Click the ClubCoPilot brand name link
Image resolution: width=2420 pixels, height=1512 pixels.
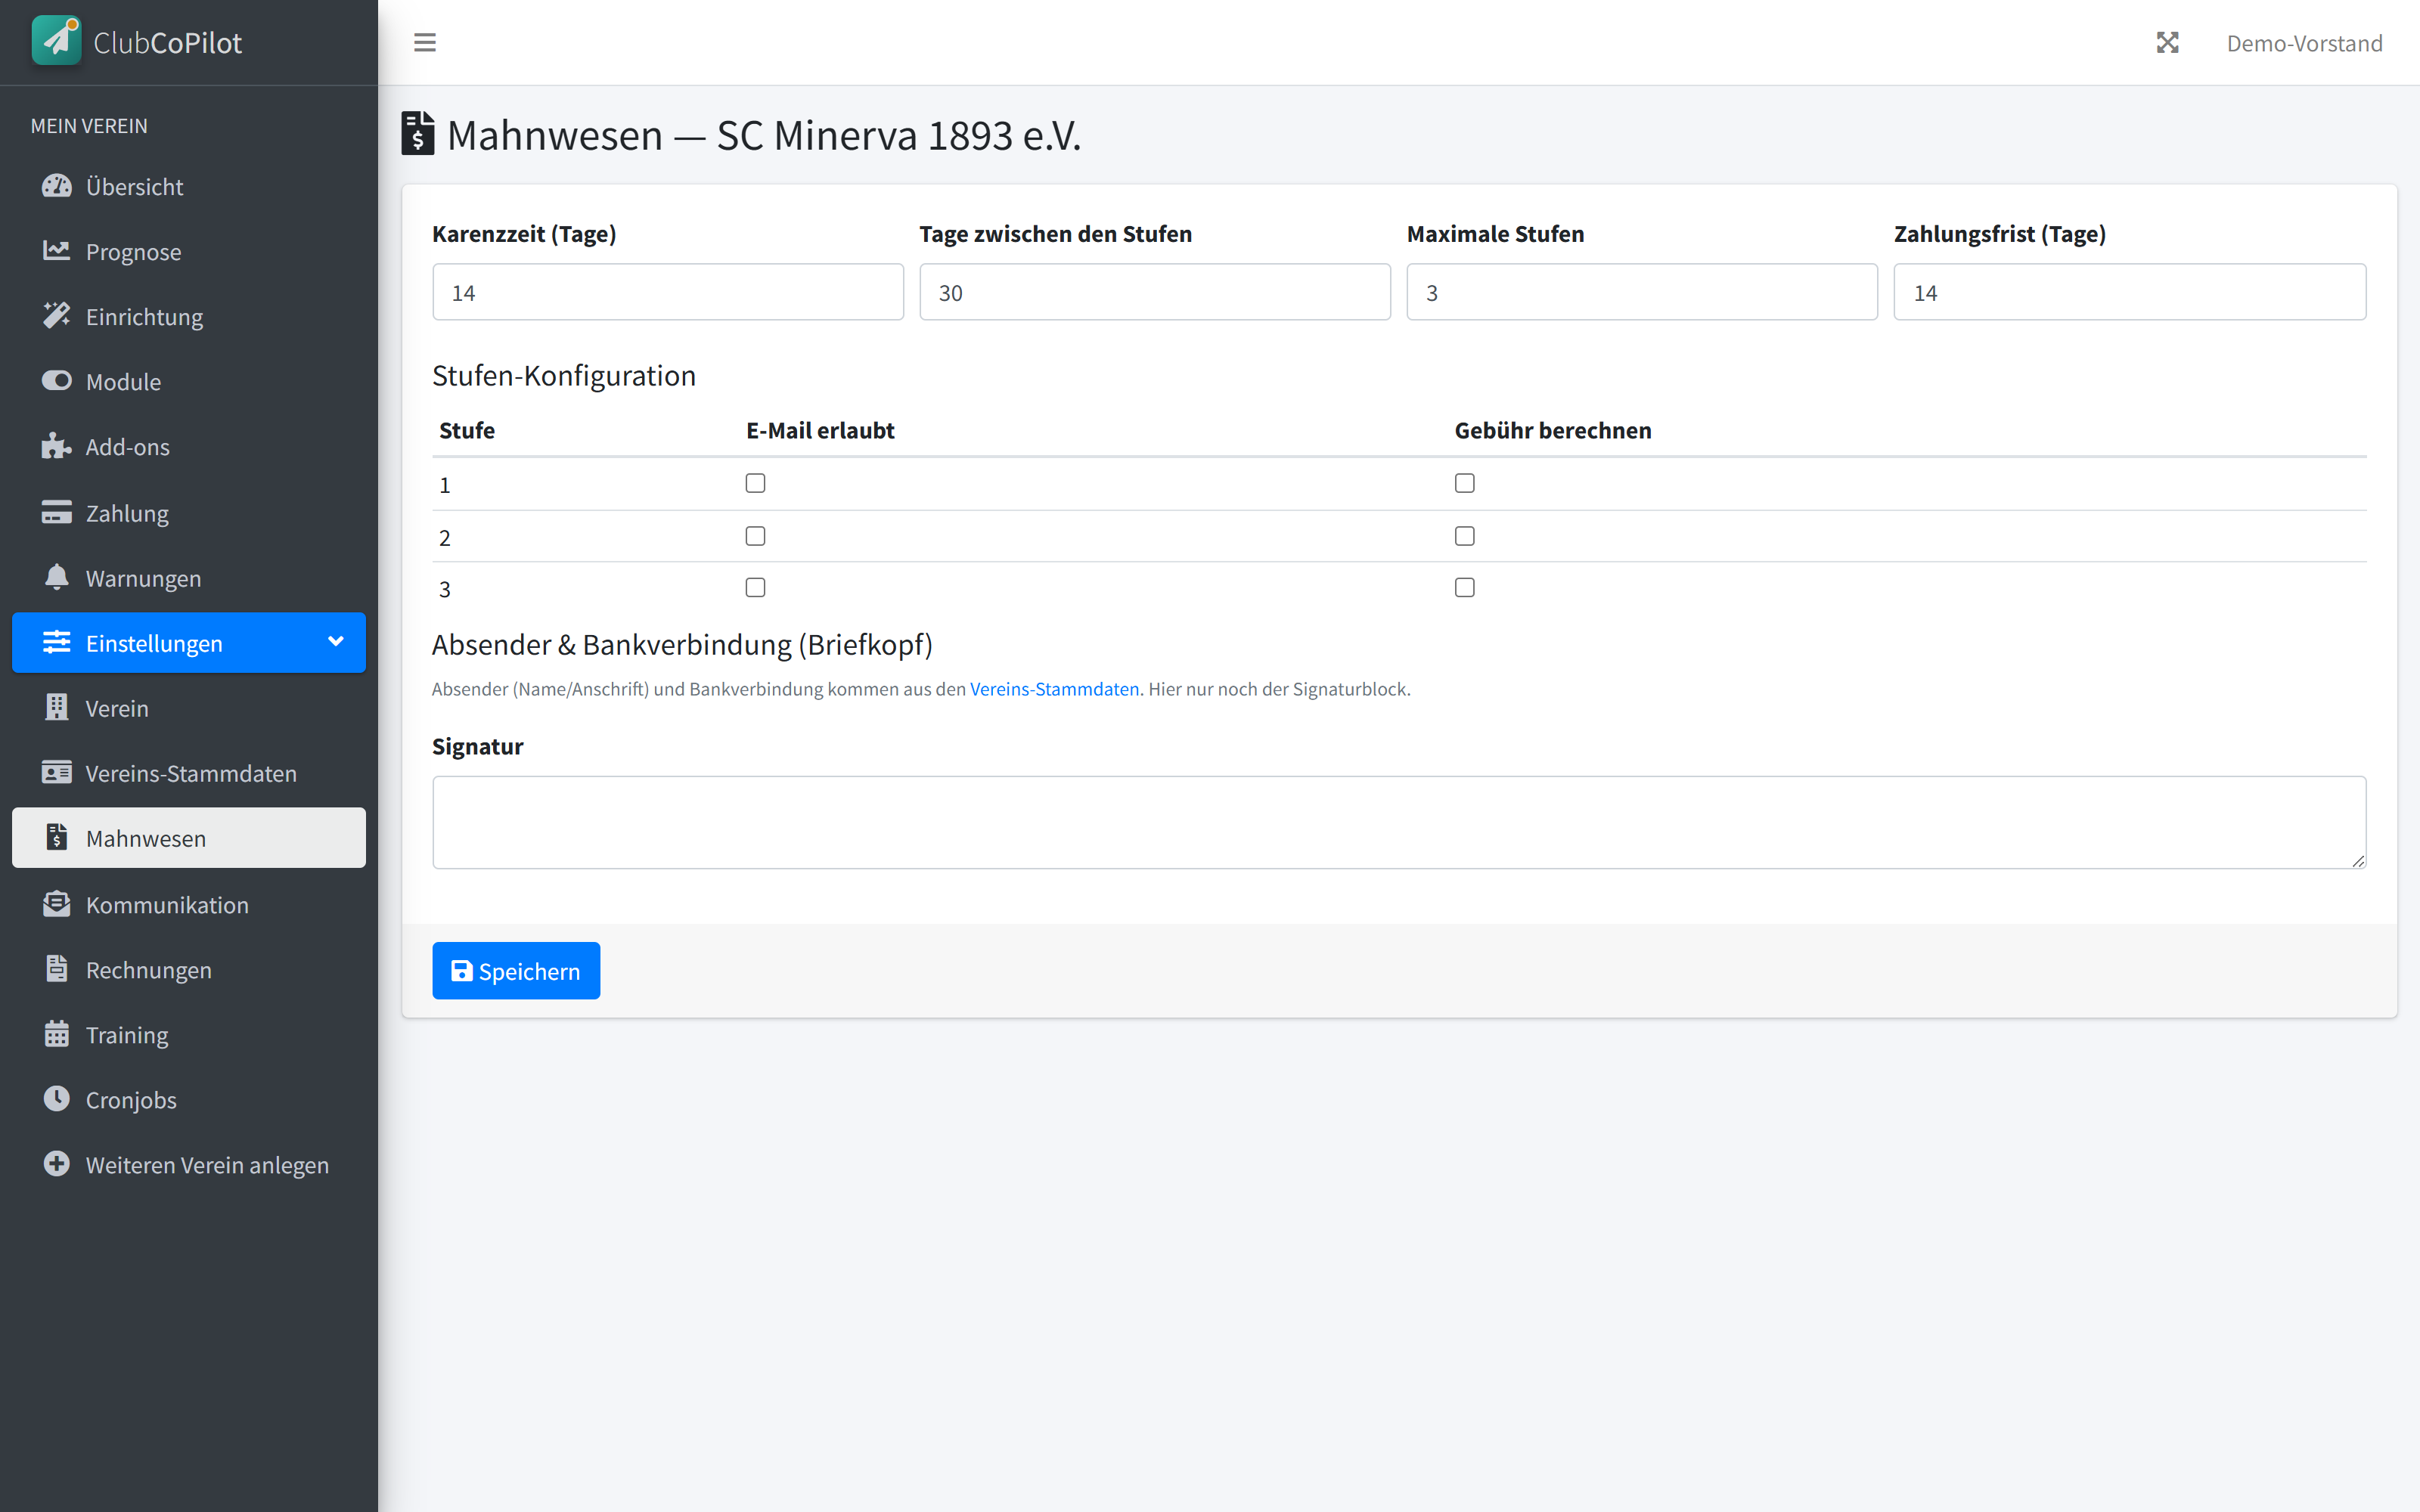(x=167, y=42)
